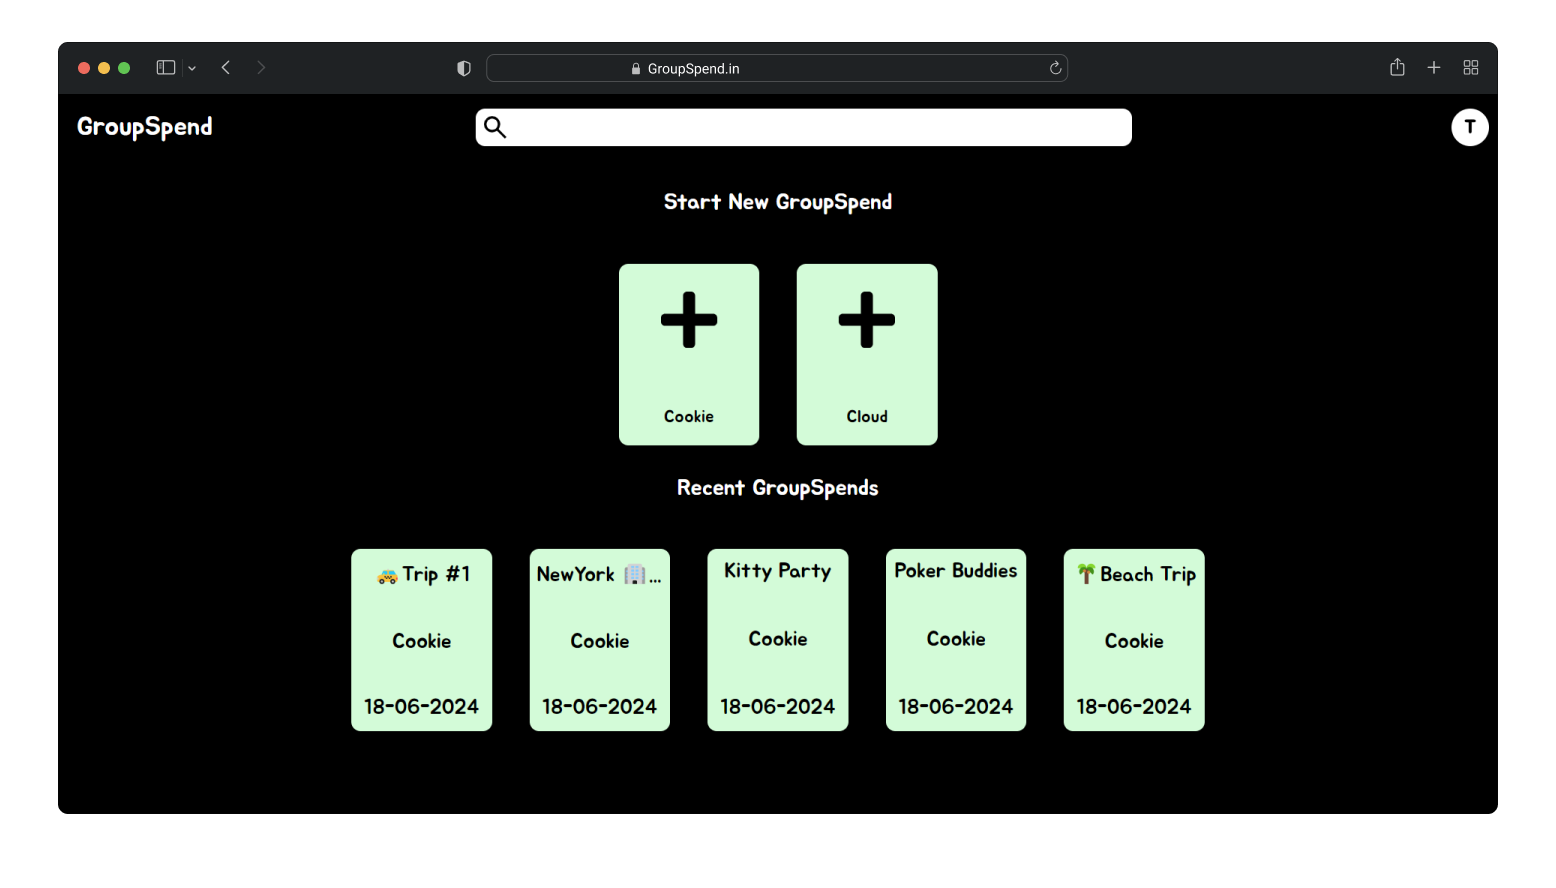Screen dimensions: 1556x888
Task: Go forward to the next page
Action: pos(261,67)
